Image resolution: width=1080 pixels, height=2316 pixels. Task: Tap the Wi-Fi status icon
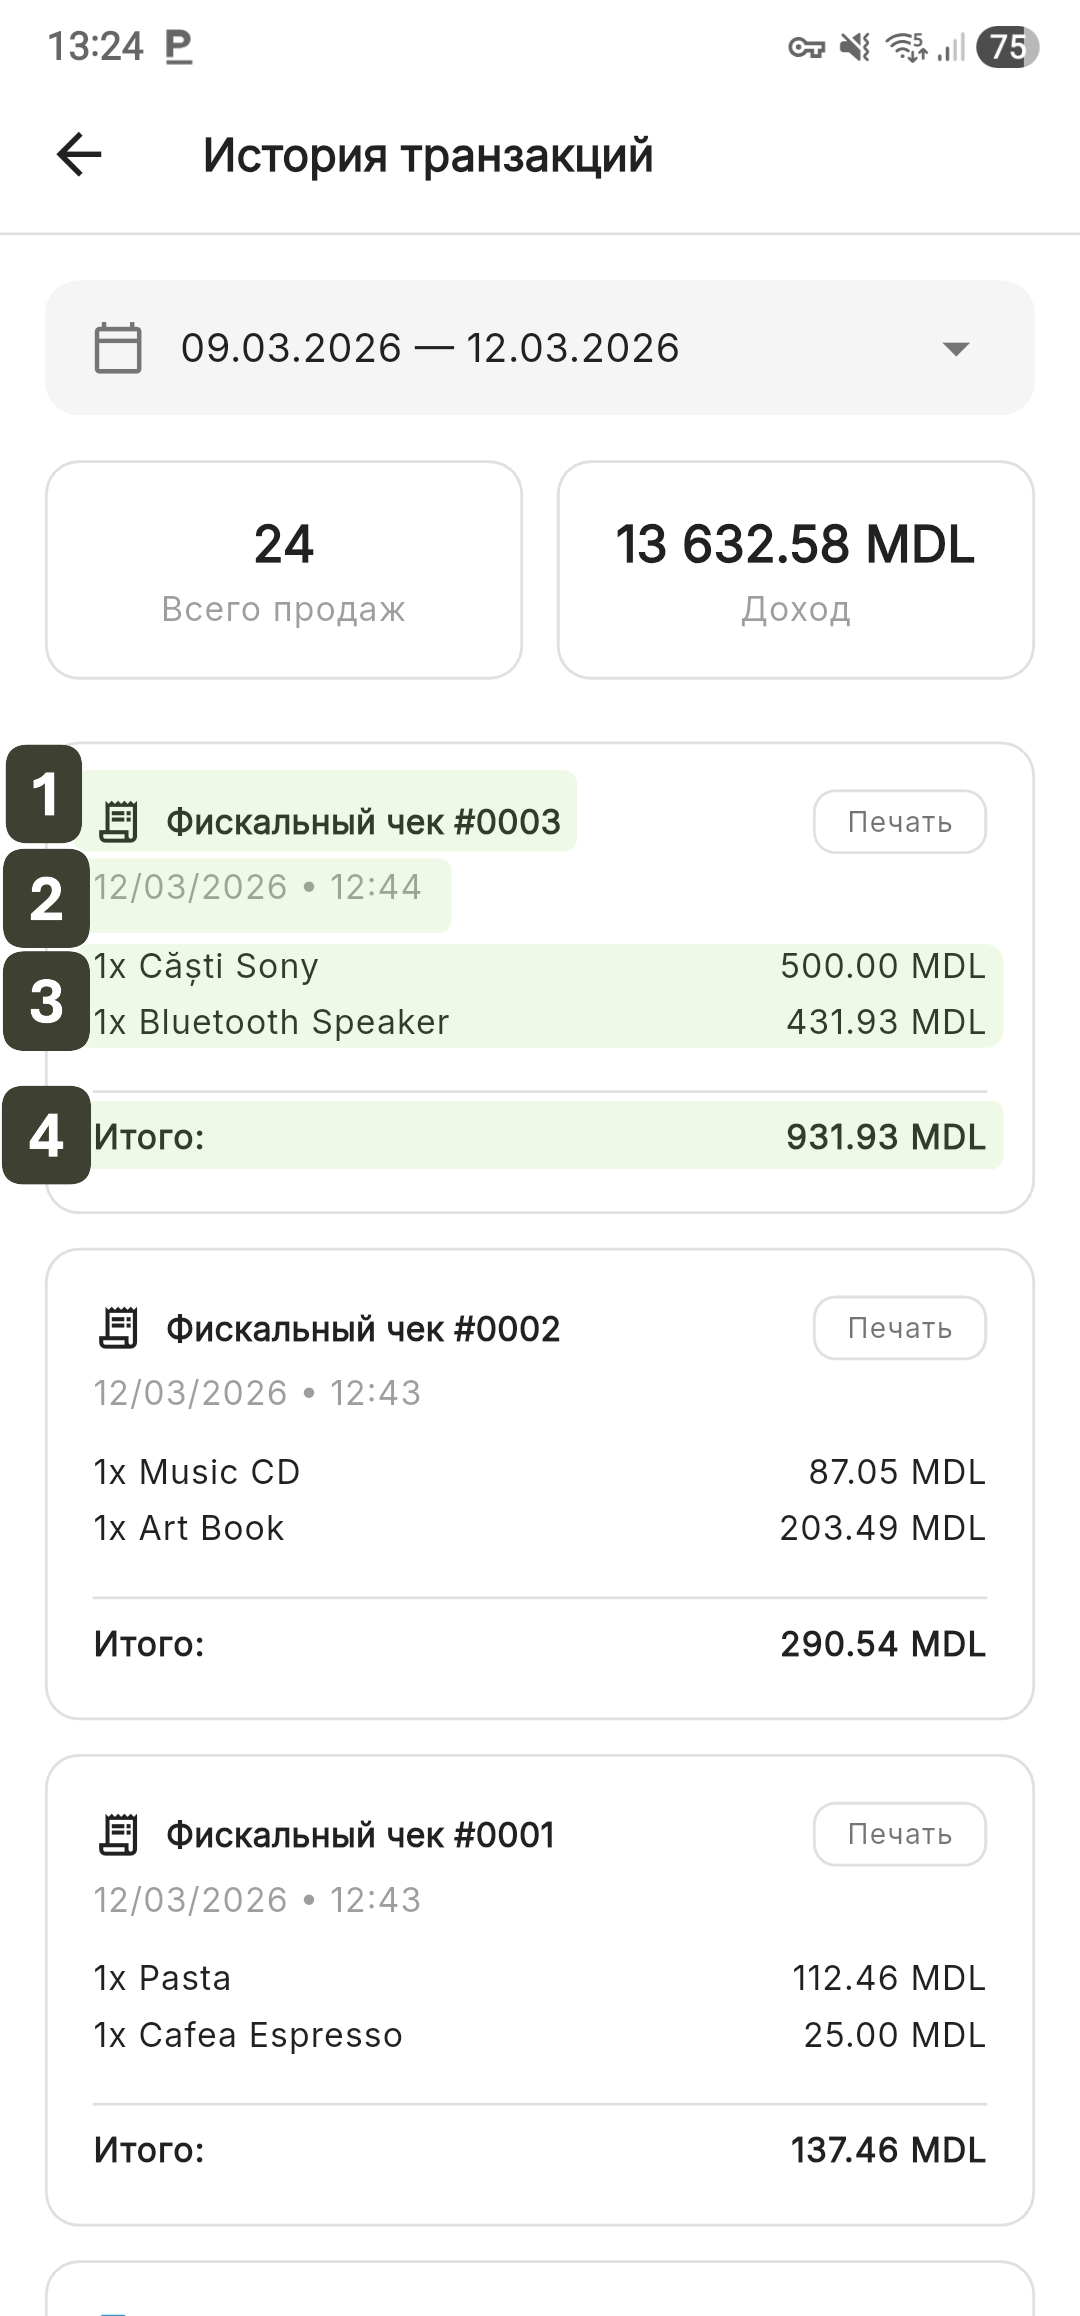click(x=907, y=47)
